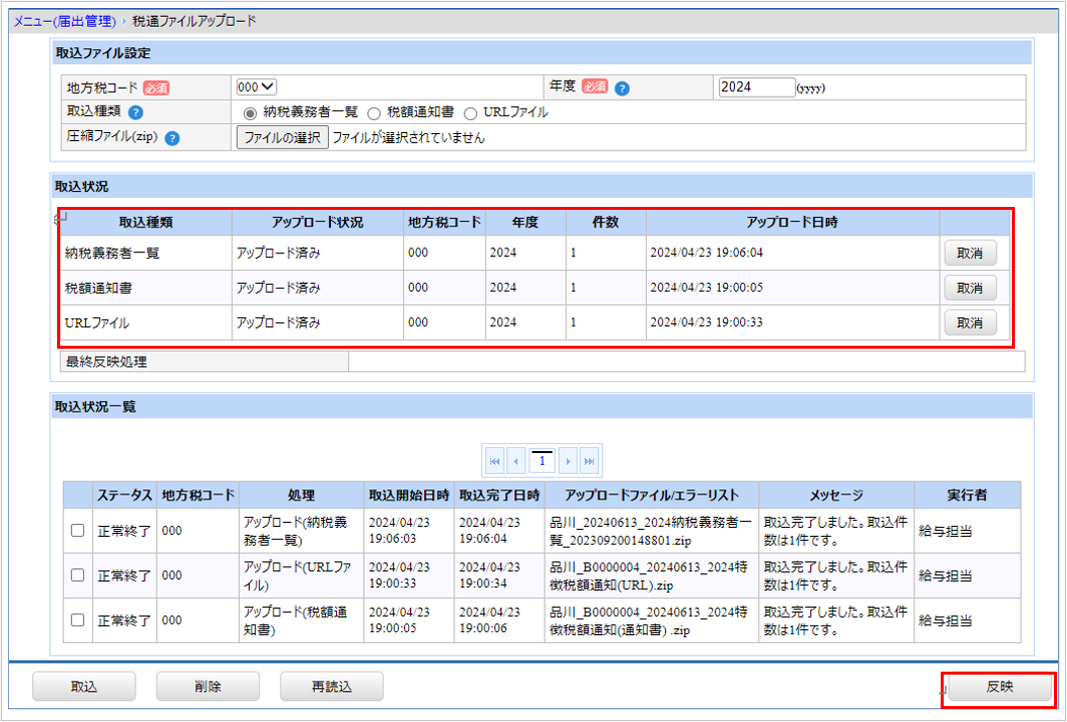This screenshot has width=1067, height=722.
Task: Click the ステータス column header
Action: [x=125, y=495]
